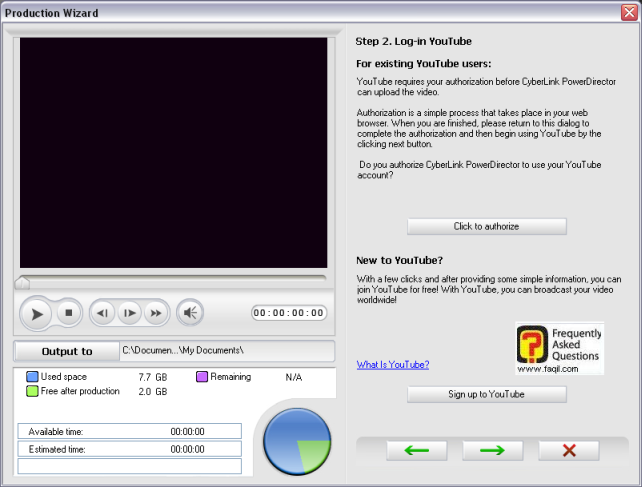This screenshot has height=487, width=642.
Task: Click the New to YouTube? heading
Action: 400,260
